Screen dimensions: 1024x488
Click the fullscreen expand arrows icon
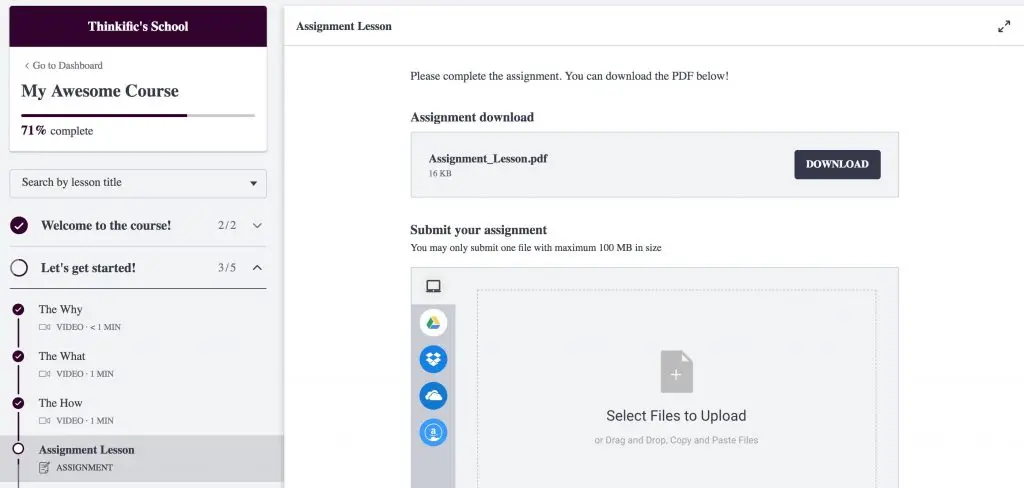pyautogui.click(x=1004, y=27)
